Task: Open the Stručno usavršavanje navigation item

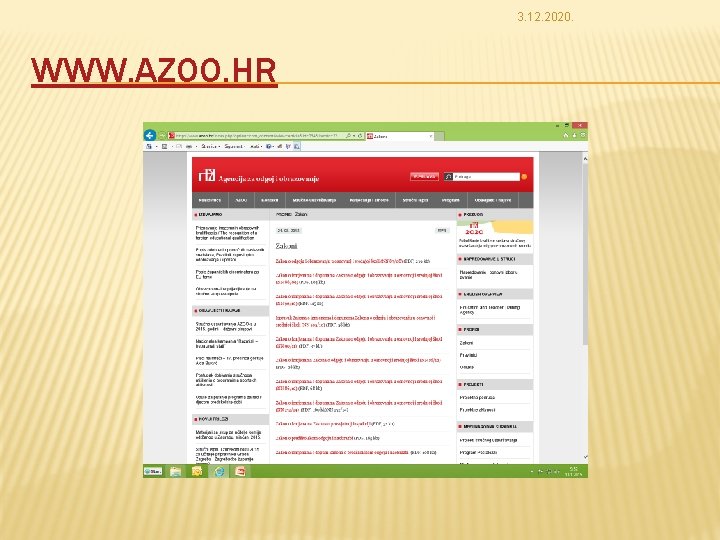Action: tap(315, 200)
